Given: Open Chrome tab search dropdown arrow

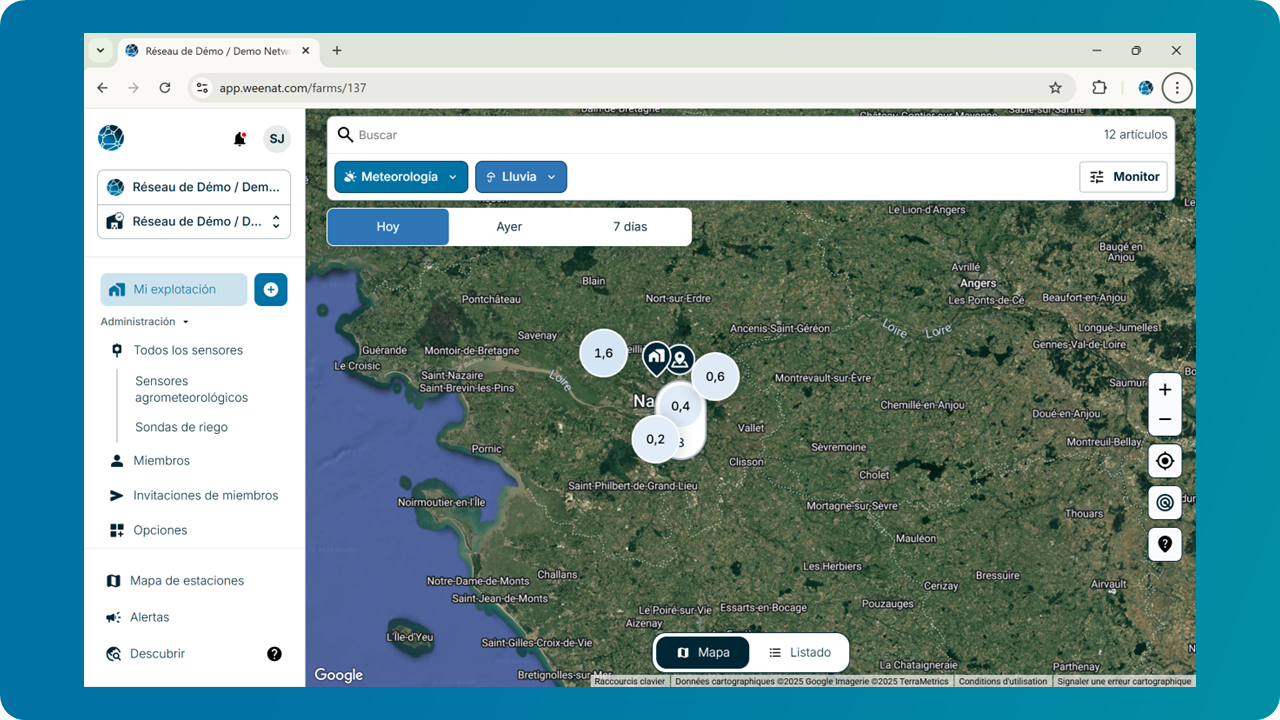Looking at the screenshot, I should [x=100, y=50].
